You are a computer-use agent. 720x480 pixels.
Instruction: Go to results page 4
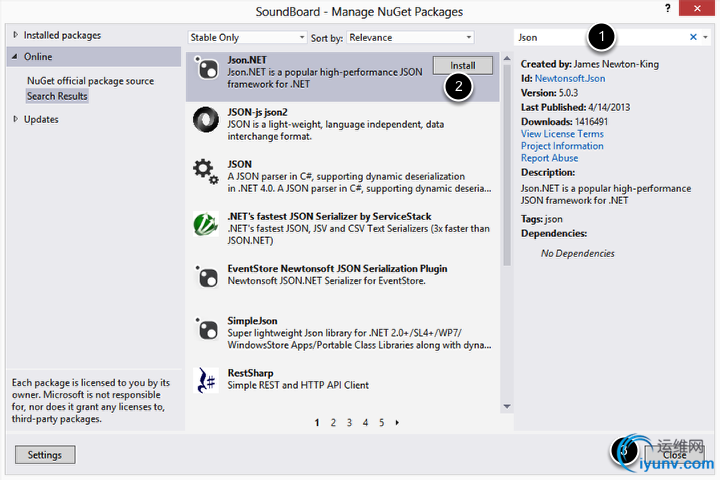pos(366,423)
